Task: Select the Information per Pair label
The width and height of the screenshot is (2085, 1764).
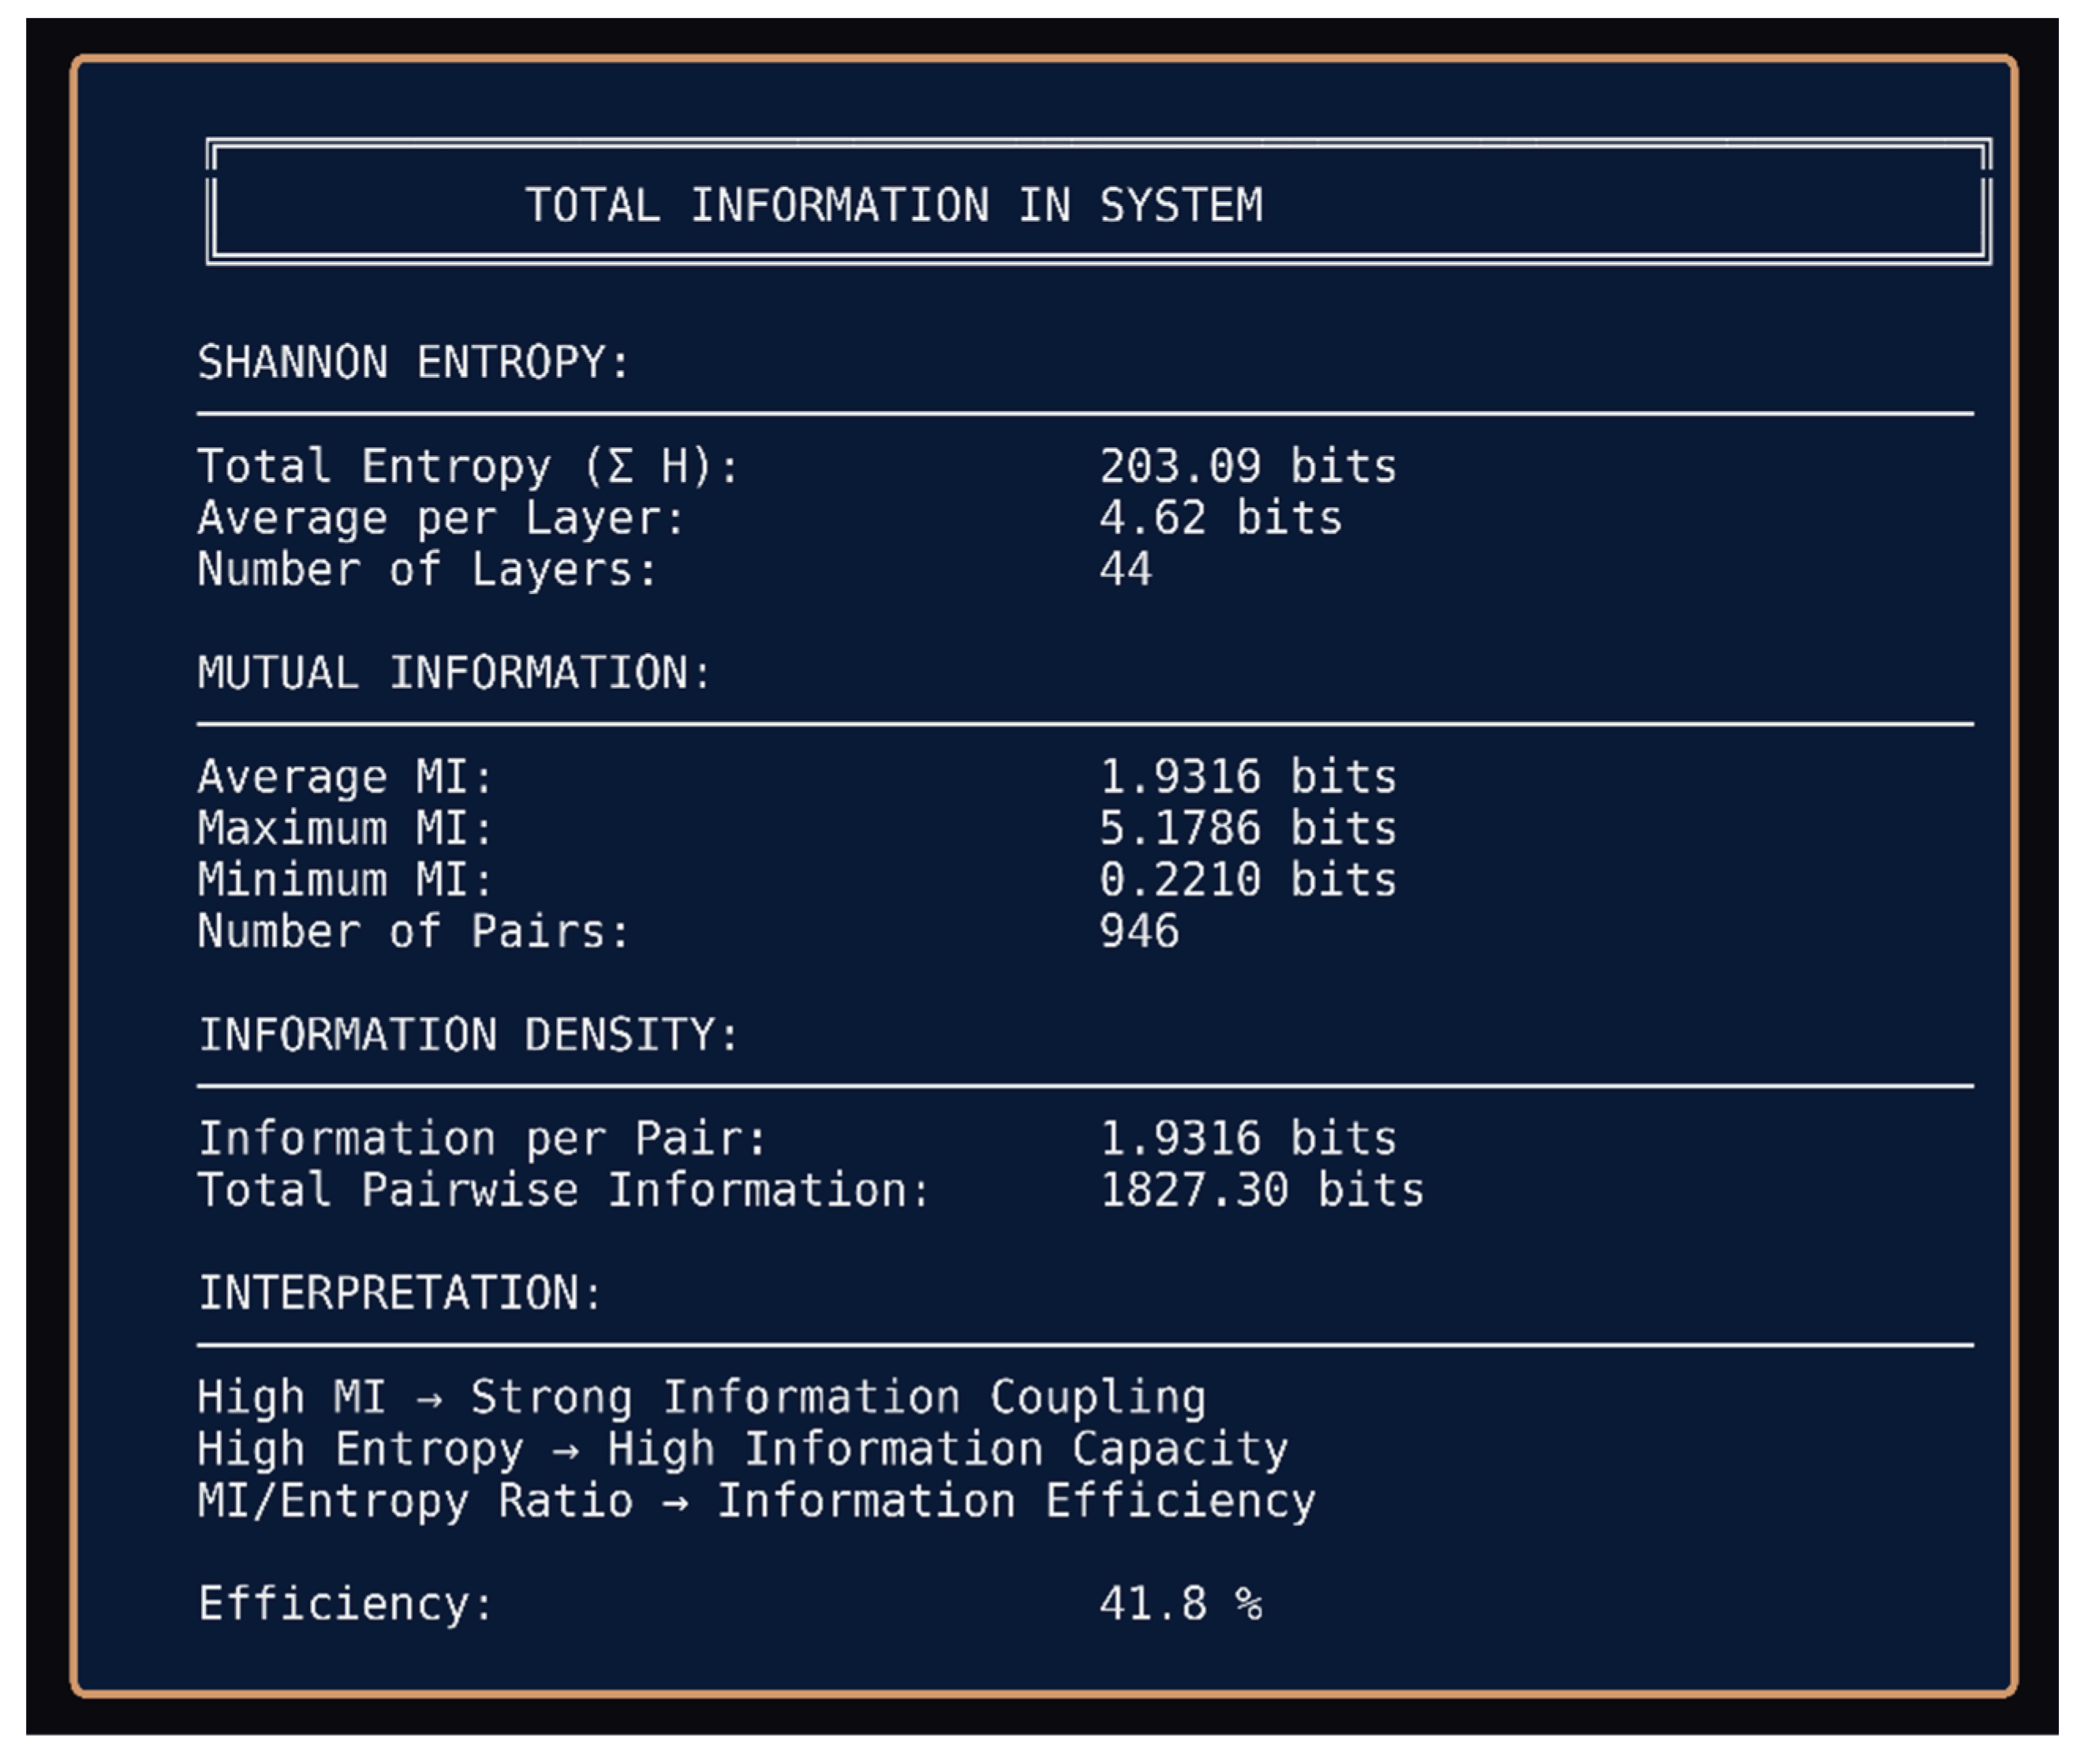Action: coord(482,1138)
